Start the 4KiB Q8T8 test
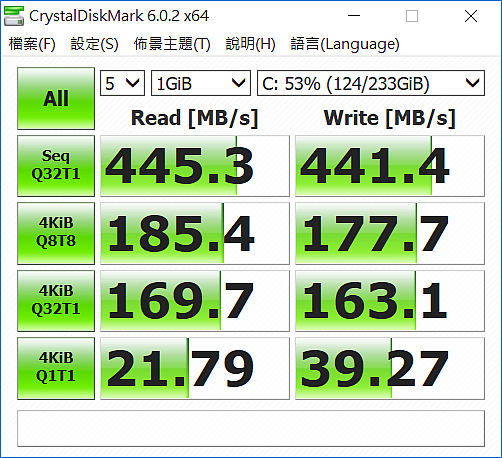This screenshot has height=458, width=502. click(56, 233)
